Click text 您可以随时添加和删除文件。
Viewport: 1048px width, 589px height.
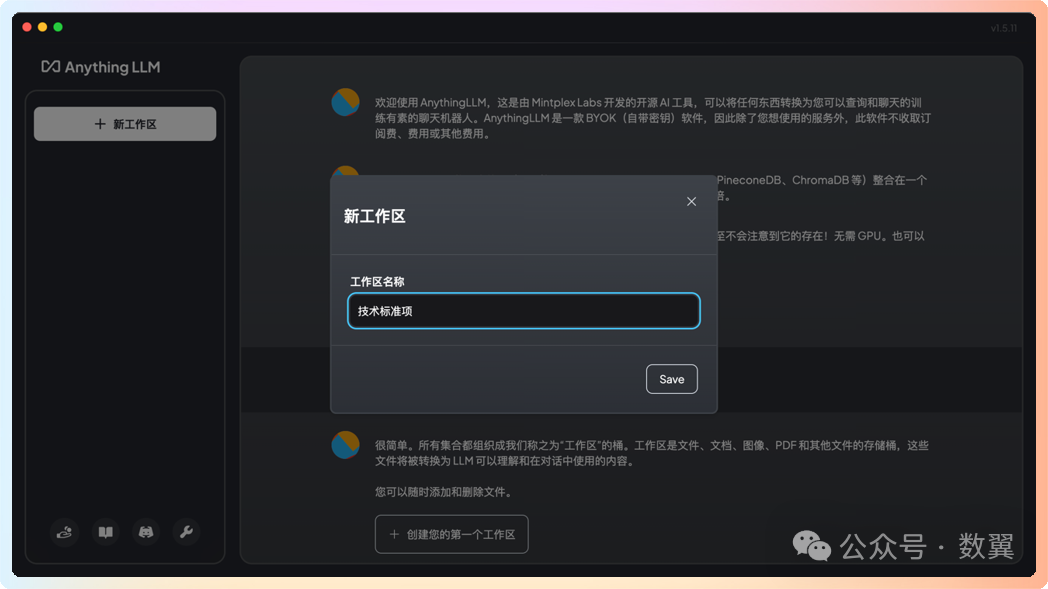pyautogui.click(x=445, y=492)
